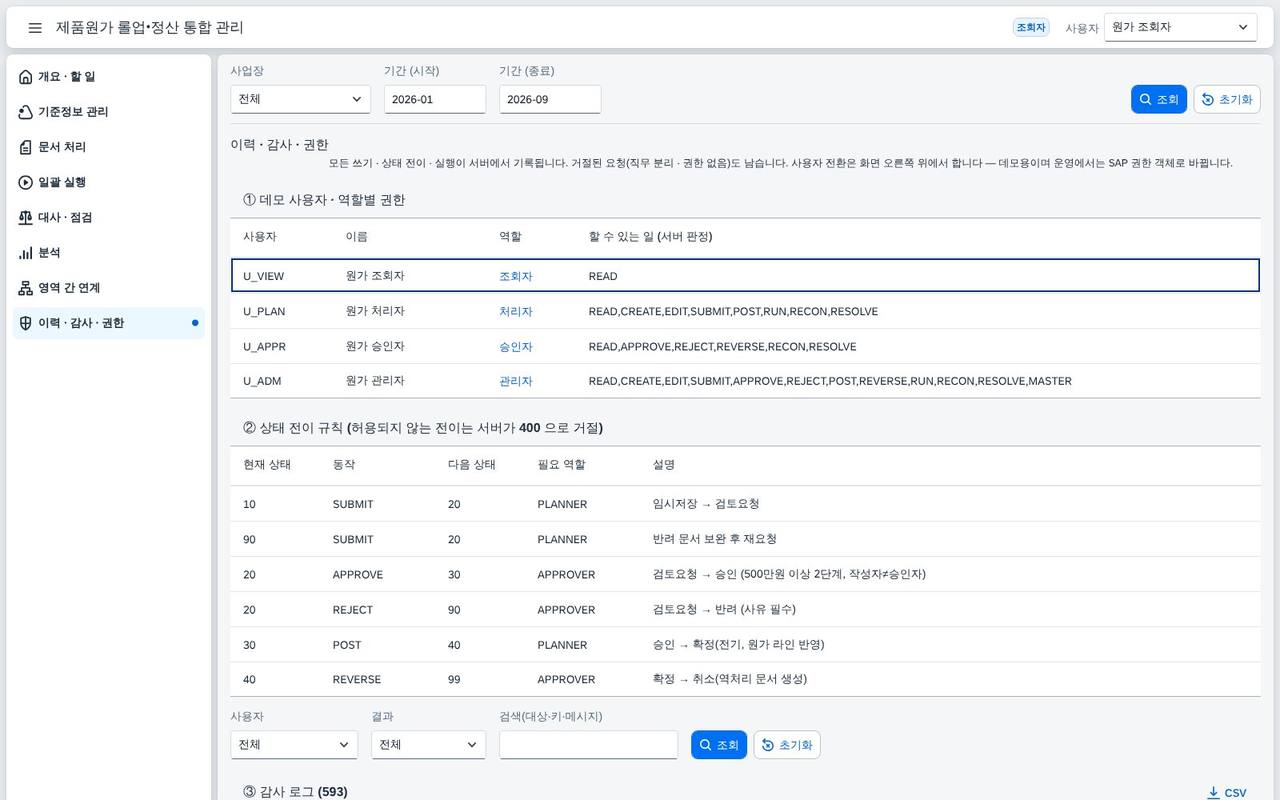
Task: Open the 개요 · 할 일 menu item
Action: pyautogui.click(x=109, y=77)
